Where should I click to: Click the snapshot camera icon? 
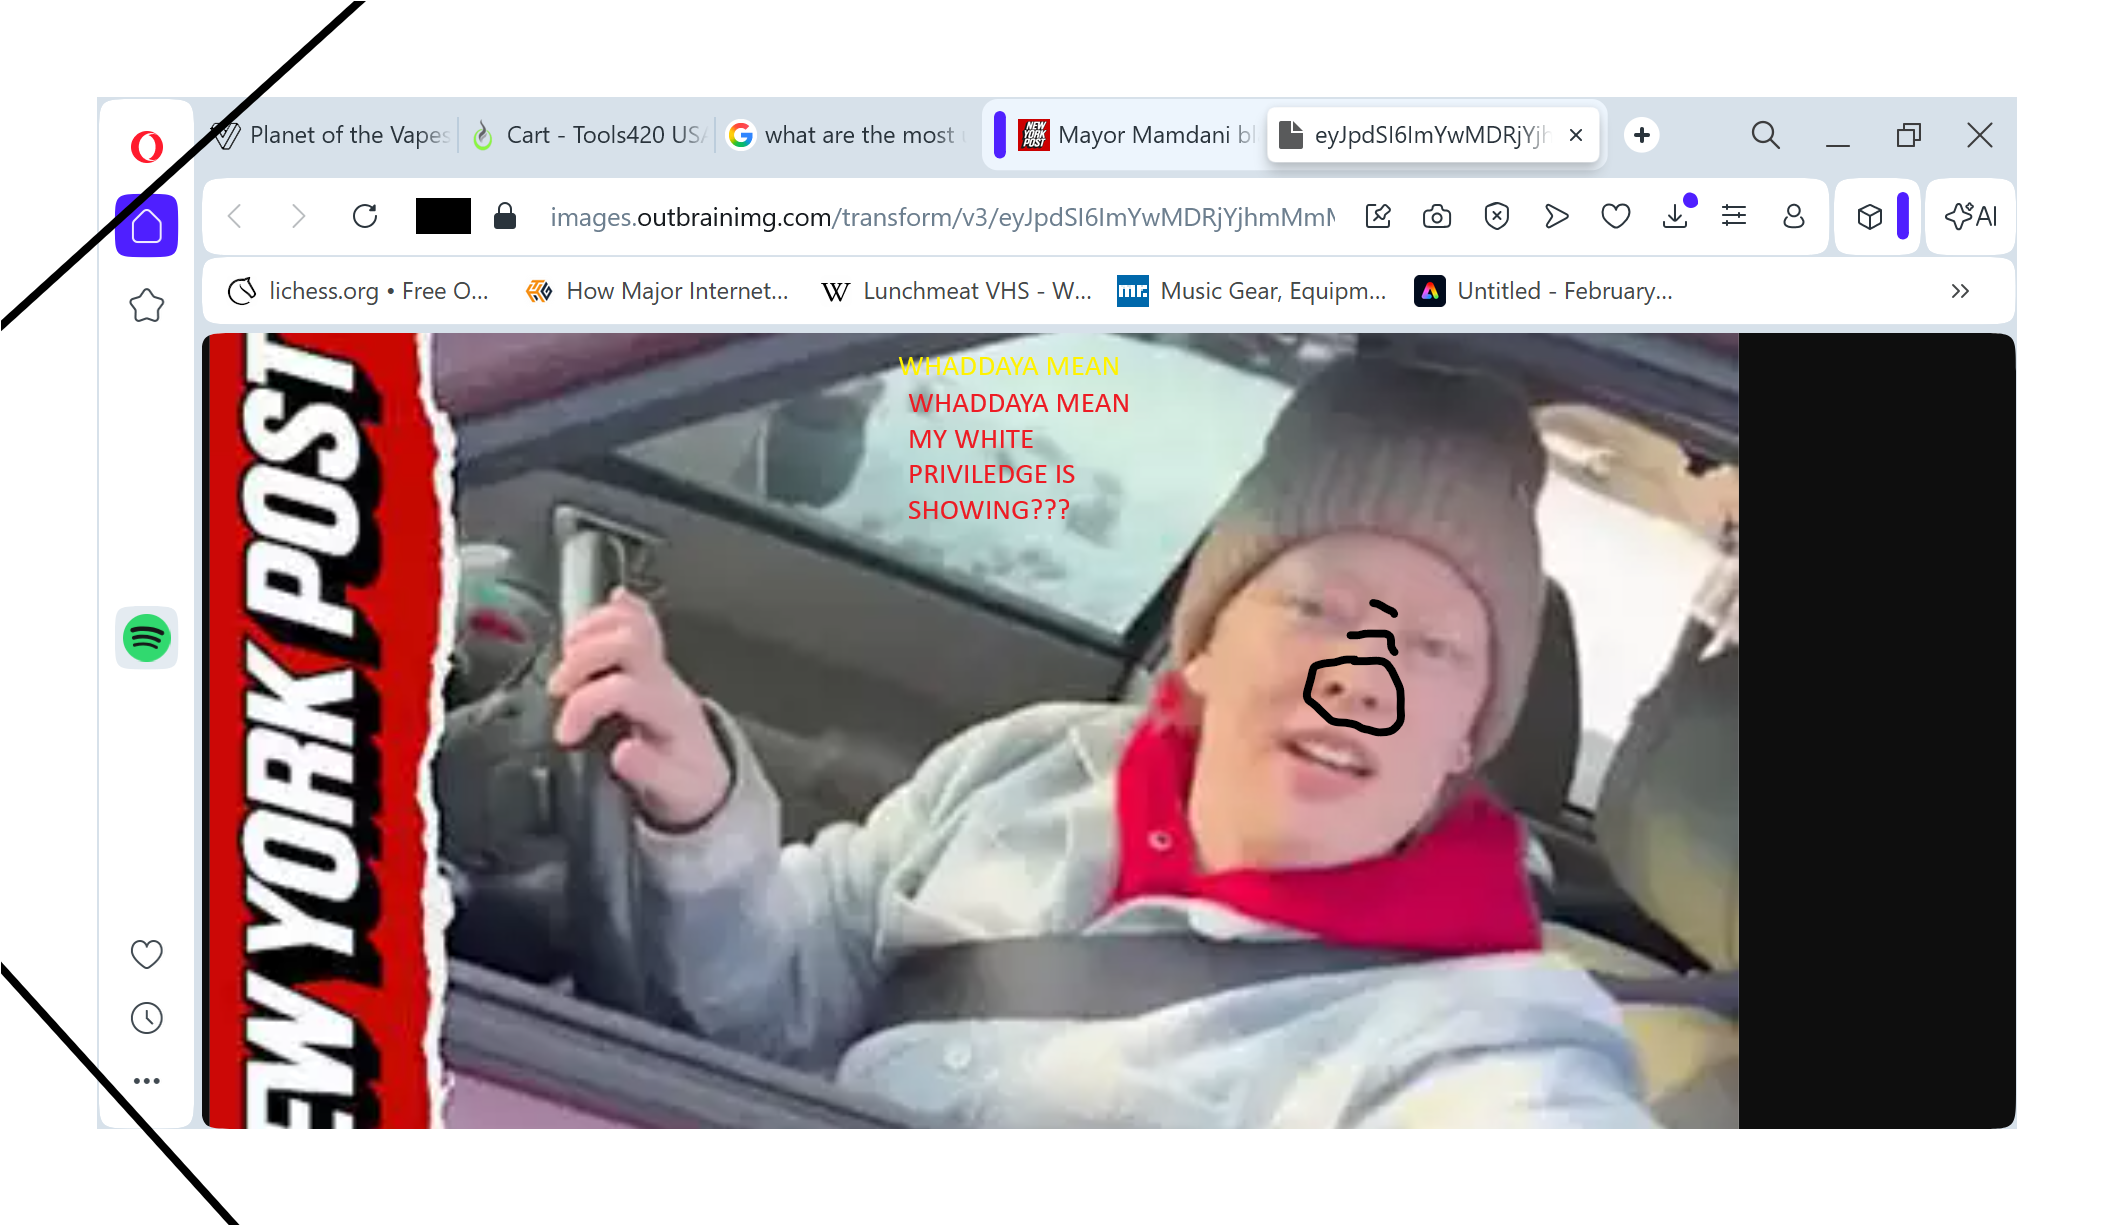pyautogui.click(x=1437, y=216)
